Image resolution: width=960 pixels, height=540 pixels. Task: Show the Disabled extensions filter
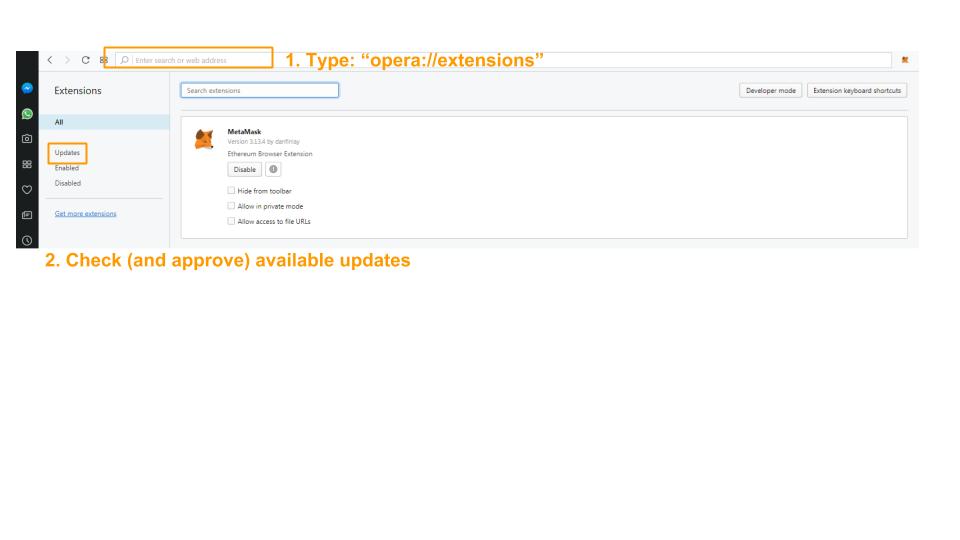(67, 183)
